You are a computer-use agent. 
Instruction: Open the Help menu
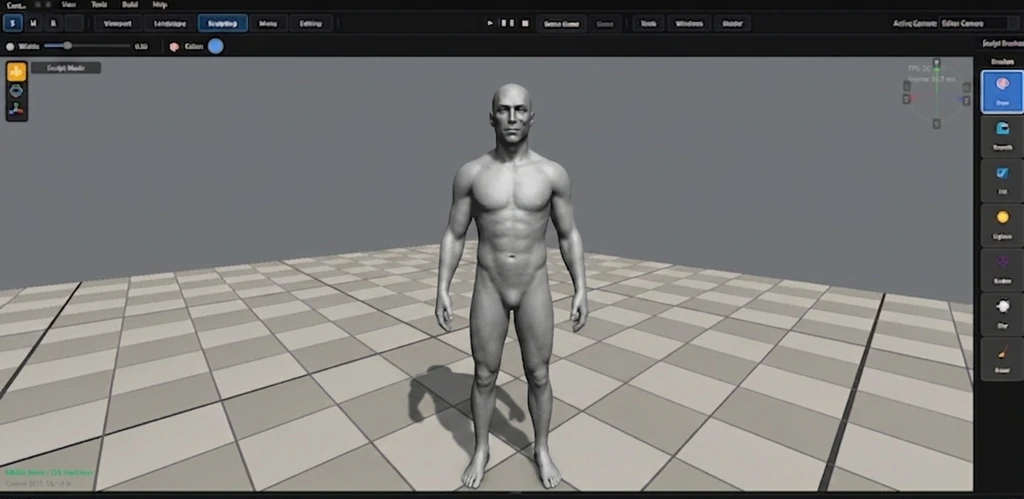(x=160, y=5)
